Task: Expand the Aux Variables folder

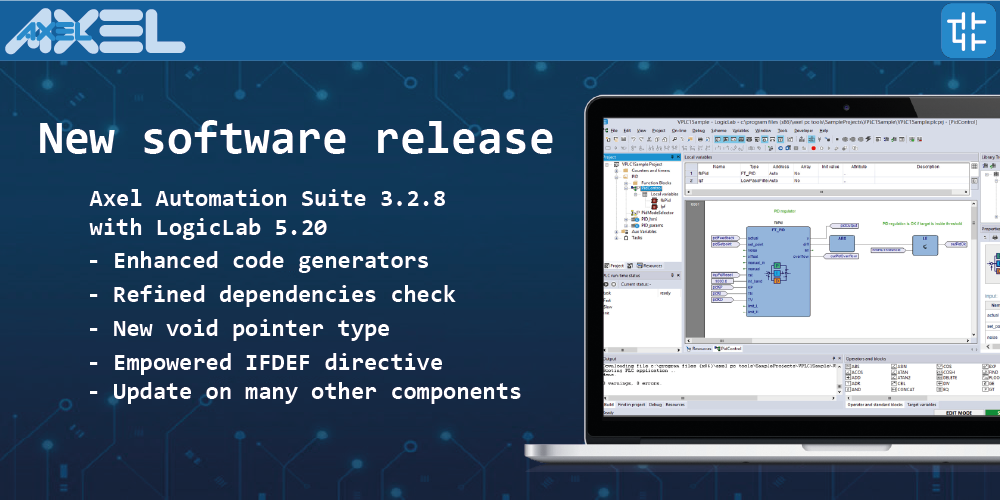Action: coord(617,232)
